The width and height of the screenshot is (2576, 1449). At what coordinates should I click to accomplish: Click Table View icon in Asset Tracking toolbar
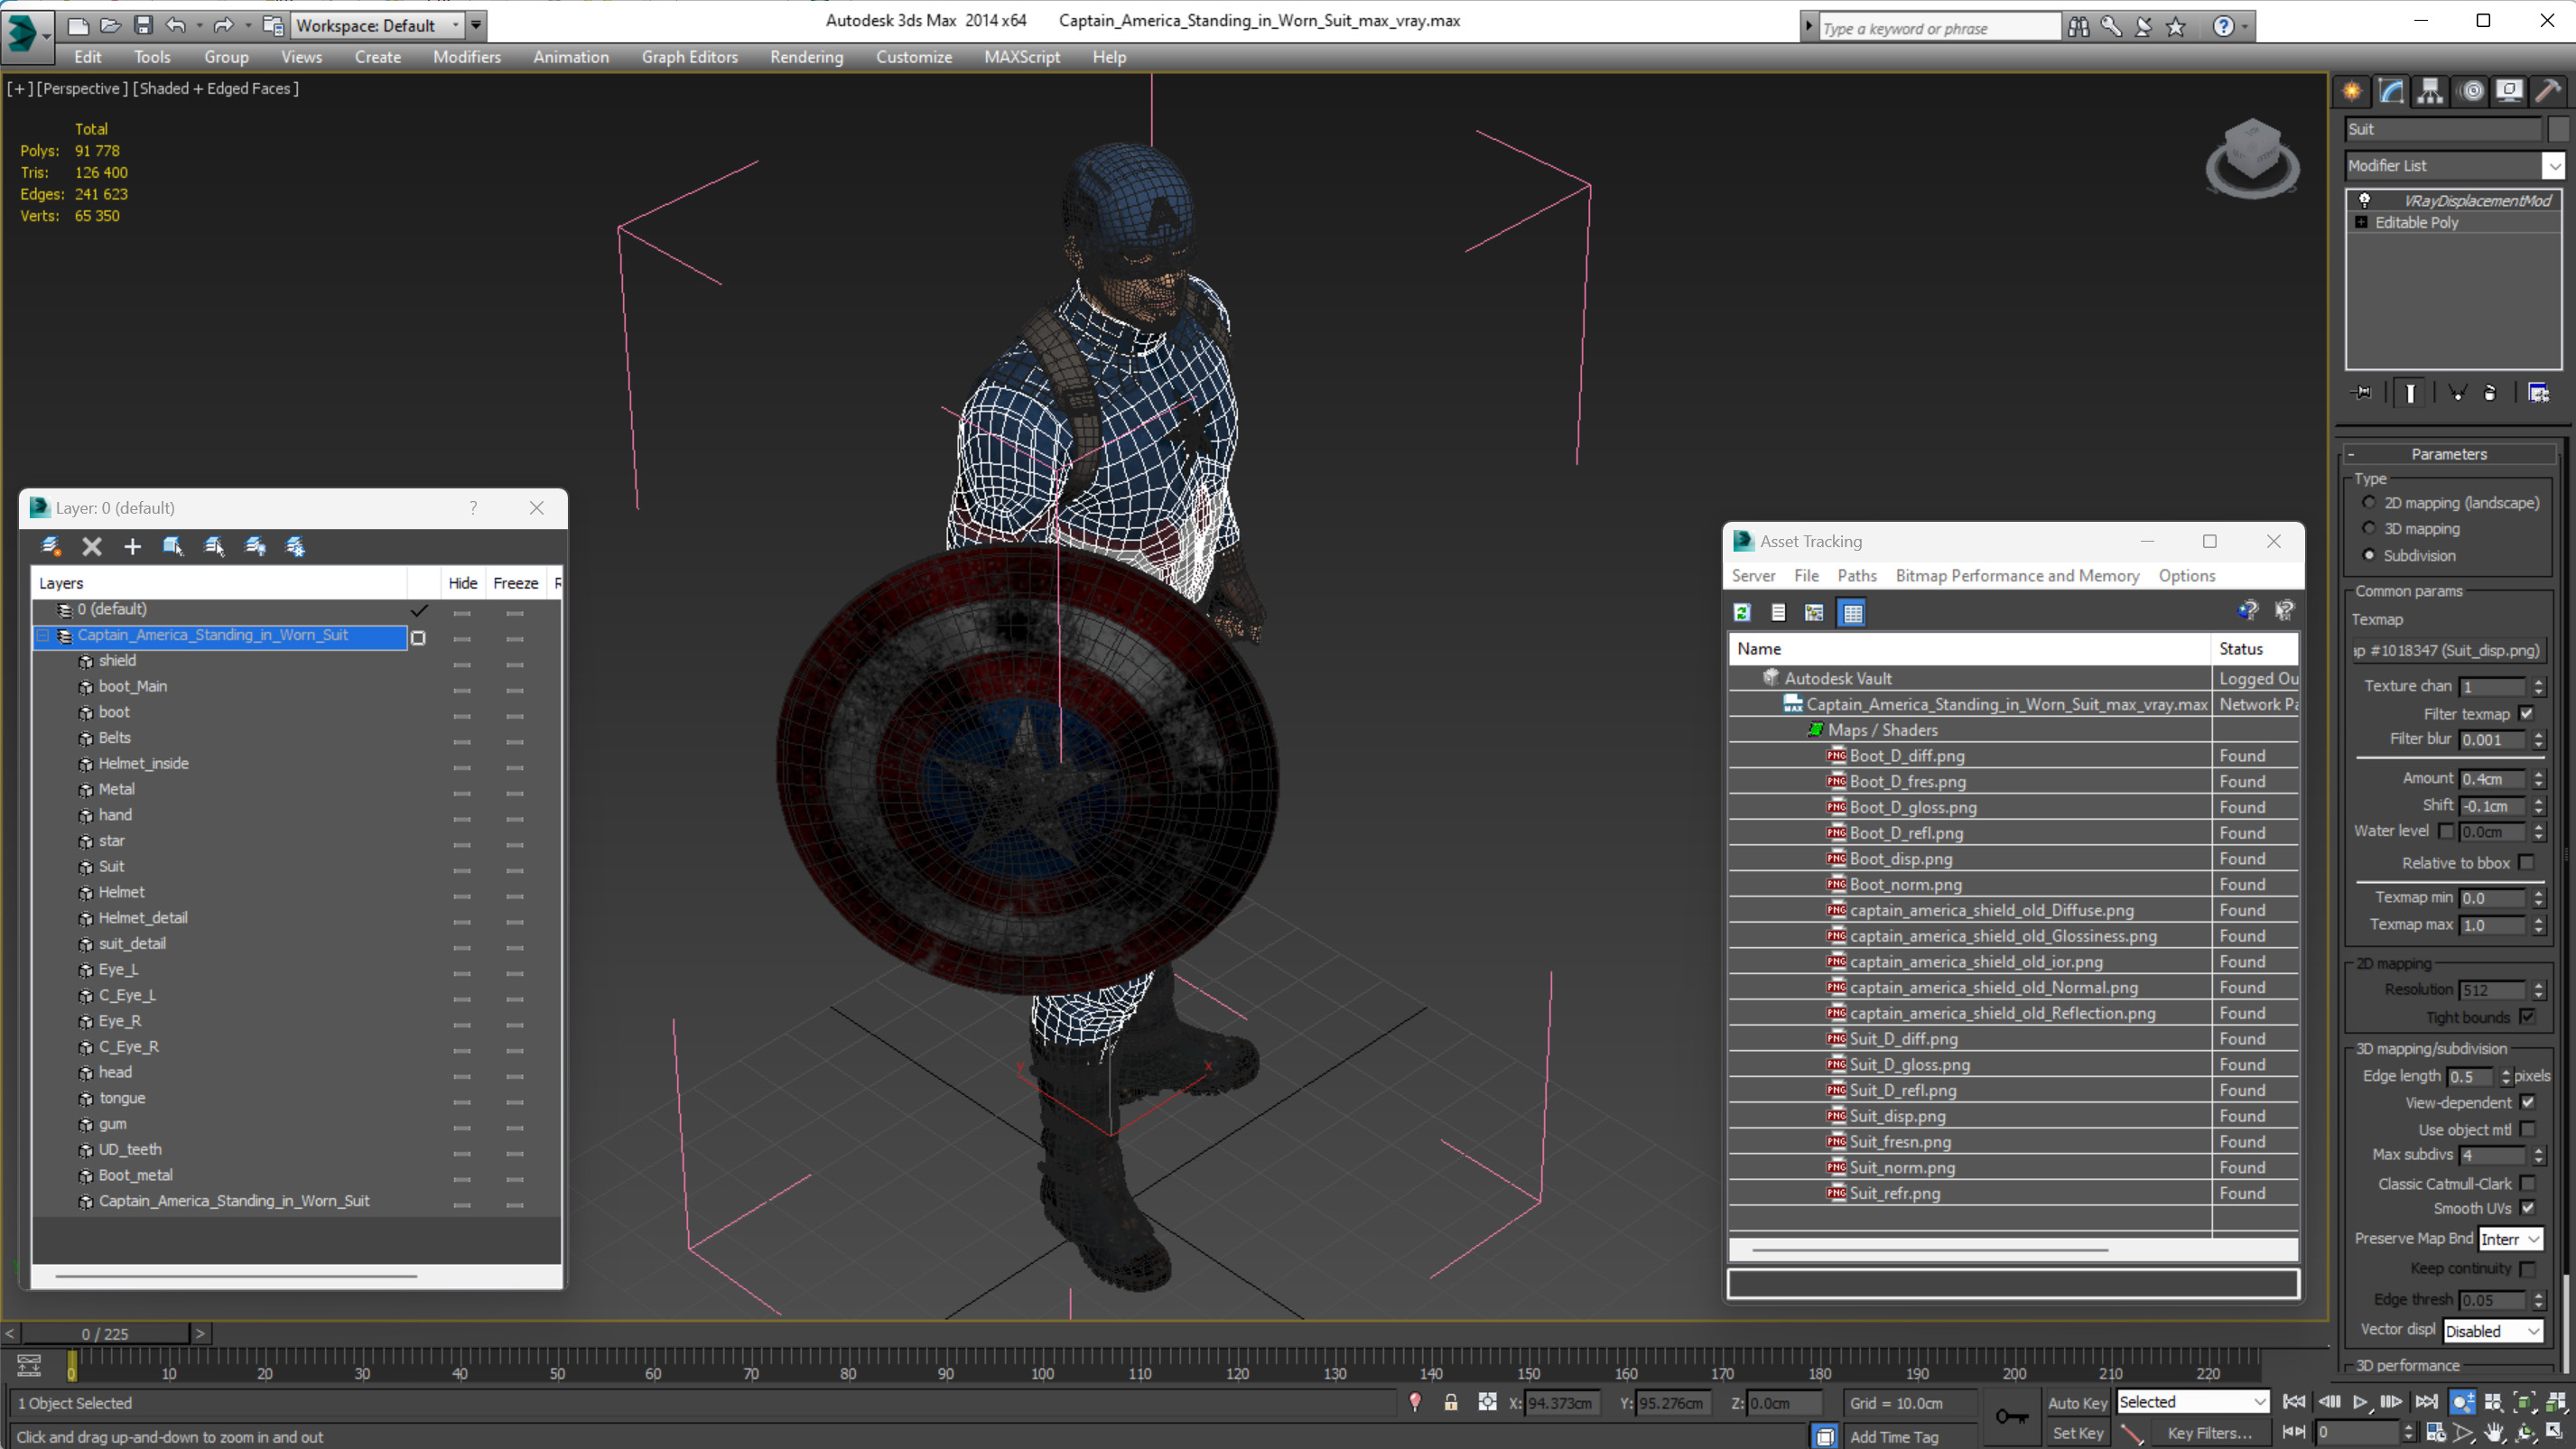click(1852, 612)
